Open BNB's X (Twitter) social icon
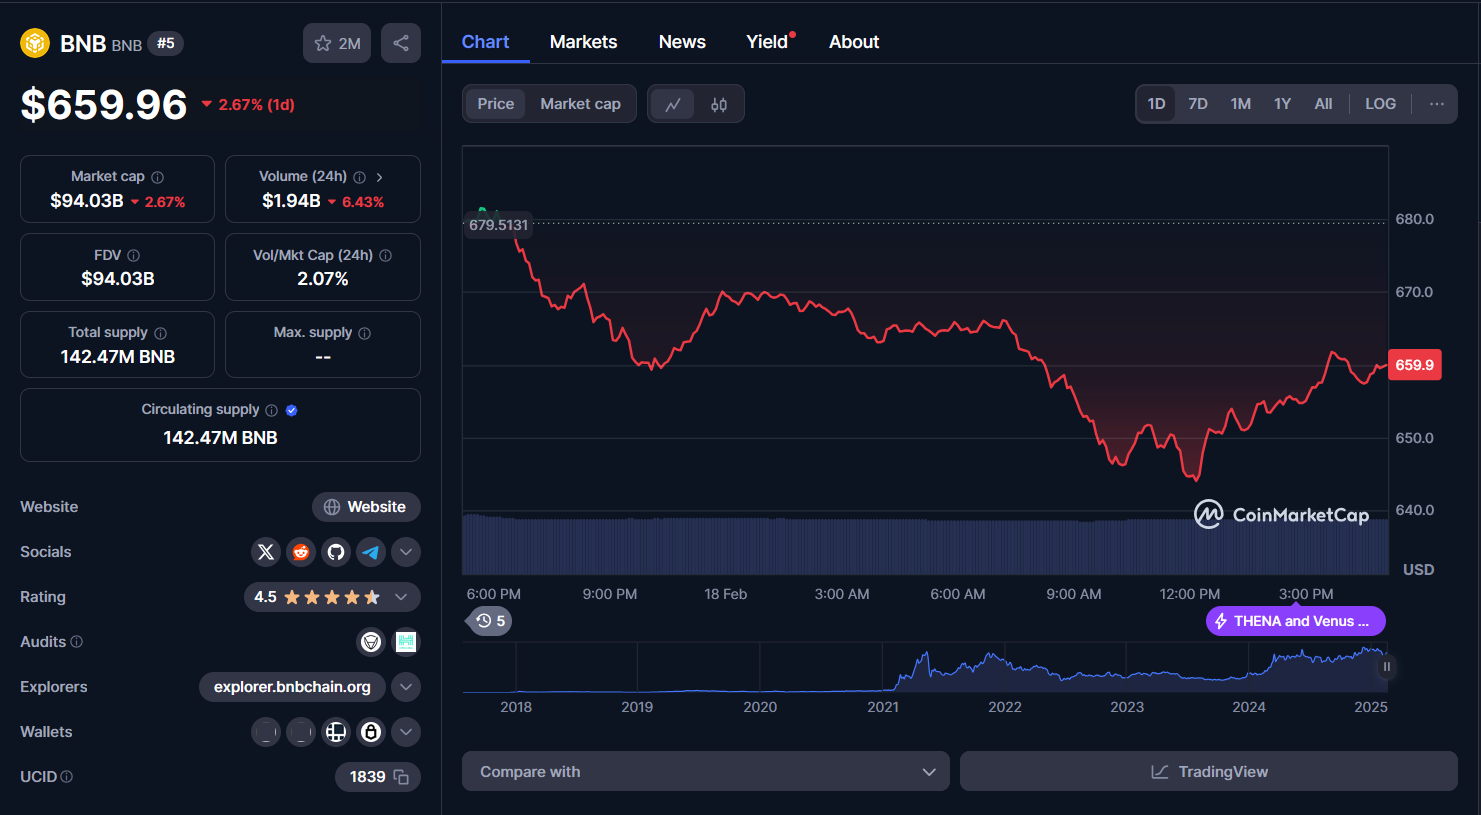 click(265, 552)
